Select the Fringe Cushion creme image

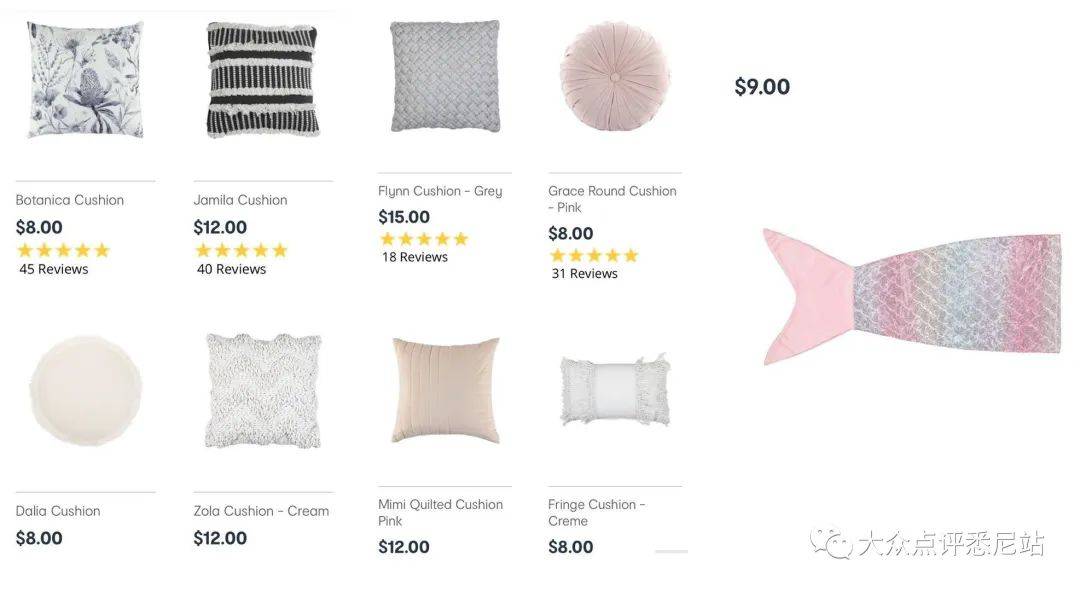(x=614, y=390)
